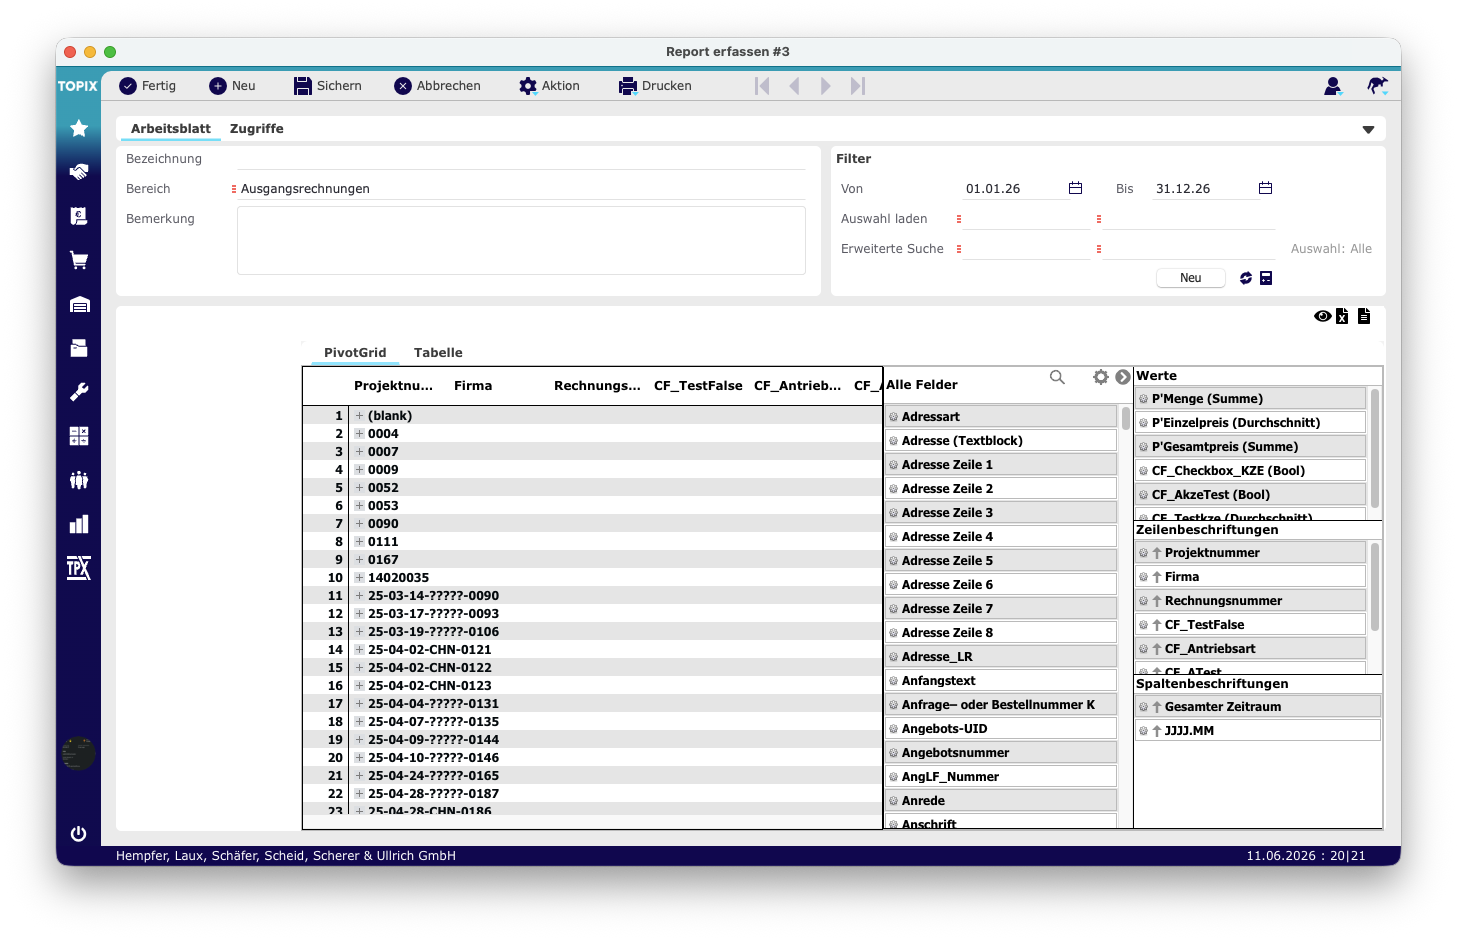The width and height of the screenshot is (1457, 940).
Task: Open the favorites star in the sidebar
Action: click(x=79, y=128)
